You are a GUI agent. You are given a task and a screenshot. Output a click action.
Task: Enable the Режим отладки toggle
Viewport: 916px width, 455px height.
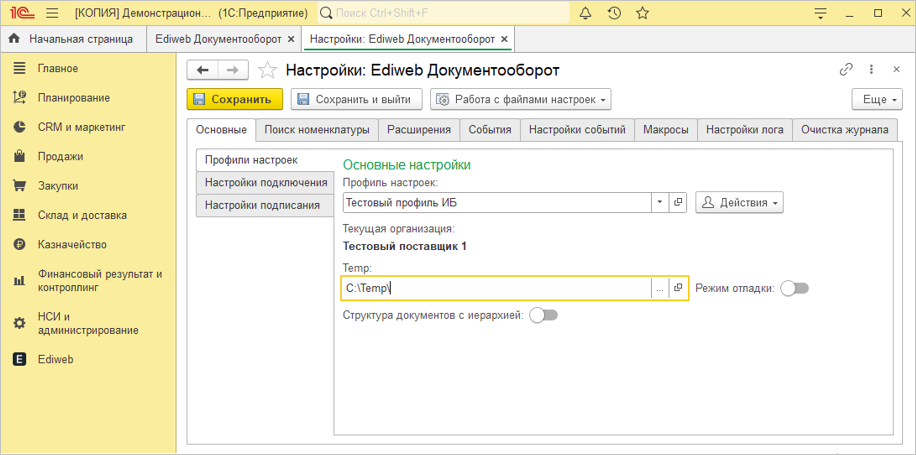[x=794, y=288]
